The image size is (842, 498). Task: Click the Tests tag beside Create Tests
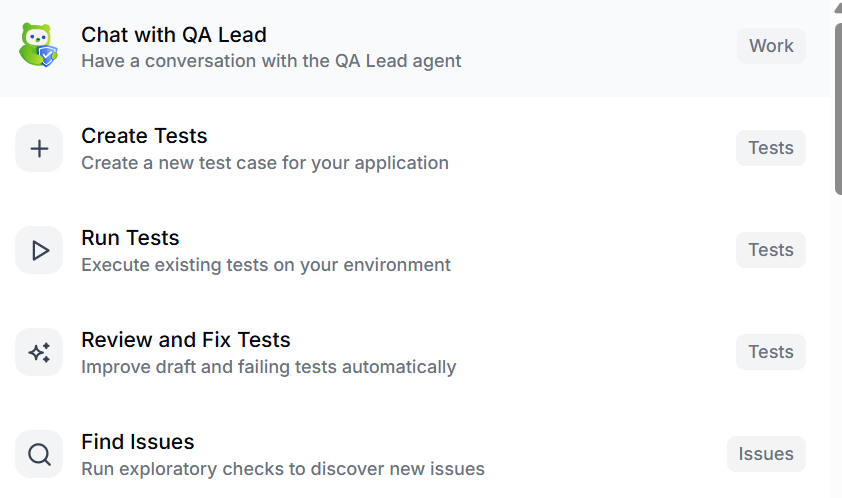click(x=771, y=148)
